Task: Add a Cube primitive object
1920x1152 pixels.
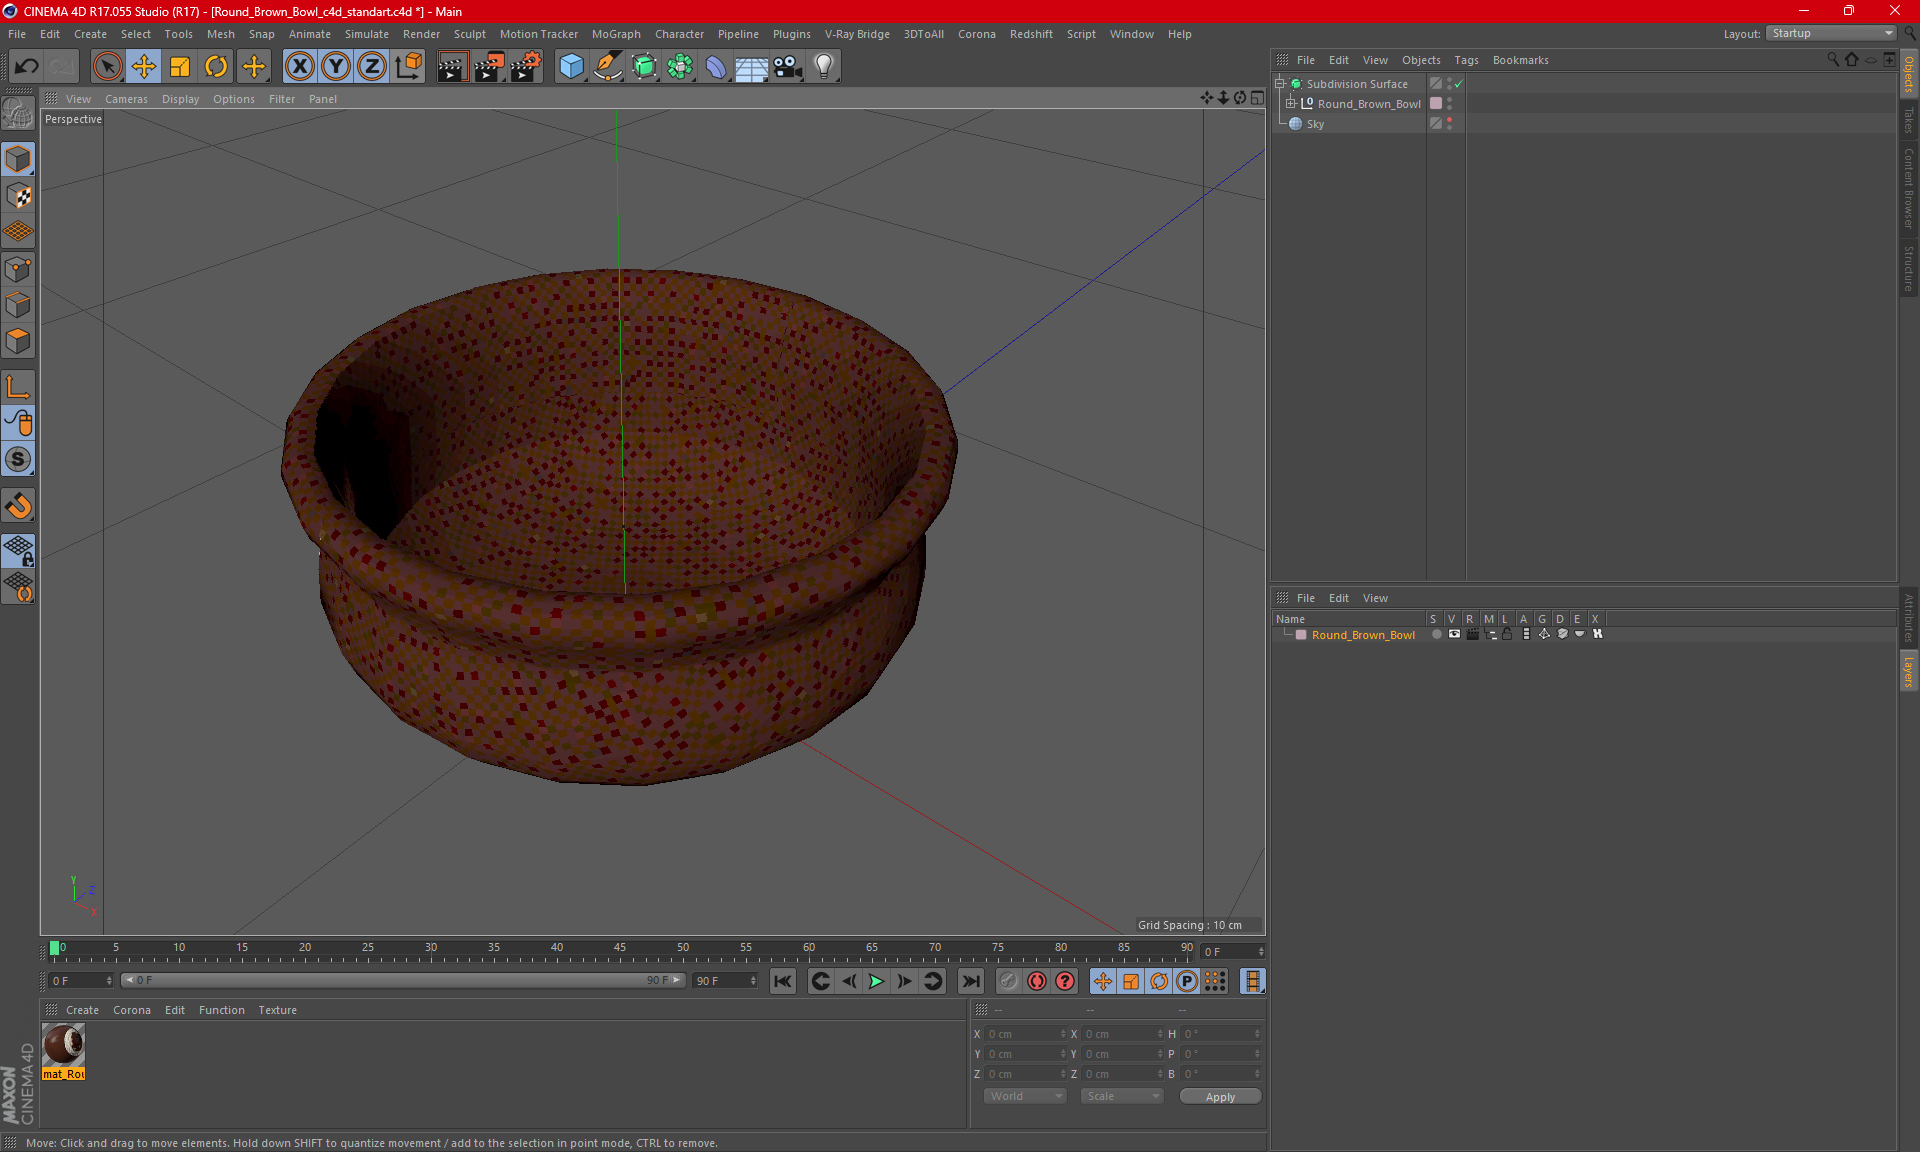Action: click(571, 66)
